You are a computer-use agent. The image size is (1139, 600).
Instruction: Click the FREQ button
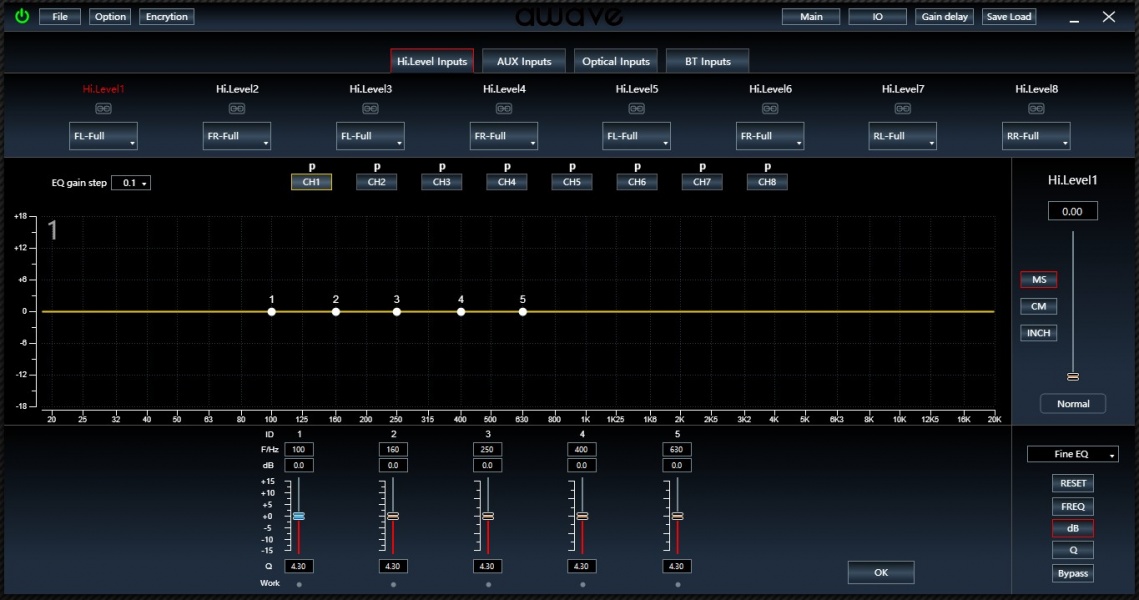(1073, 506)
